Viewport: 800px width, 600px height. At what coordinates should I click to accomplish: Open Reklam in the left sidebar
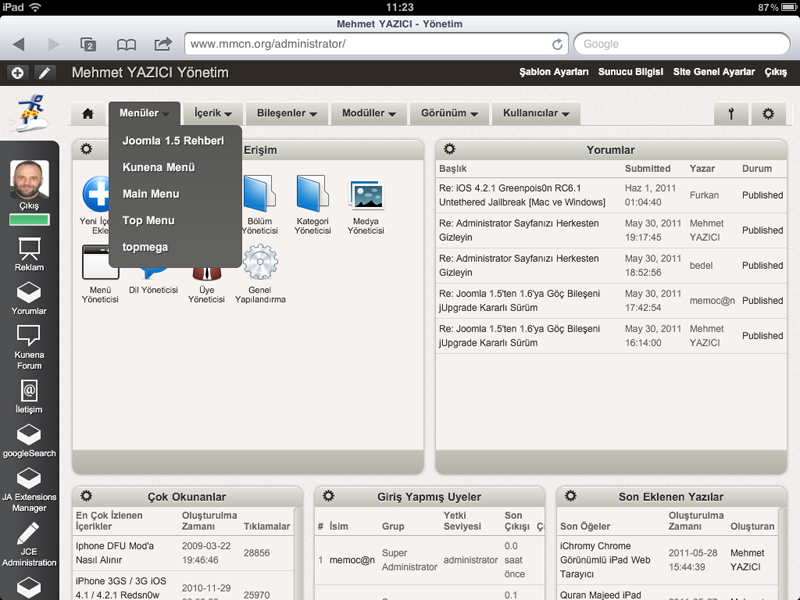(29, 255)
